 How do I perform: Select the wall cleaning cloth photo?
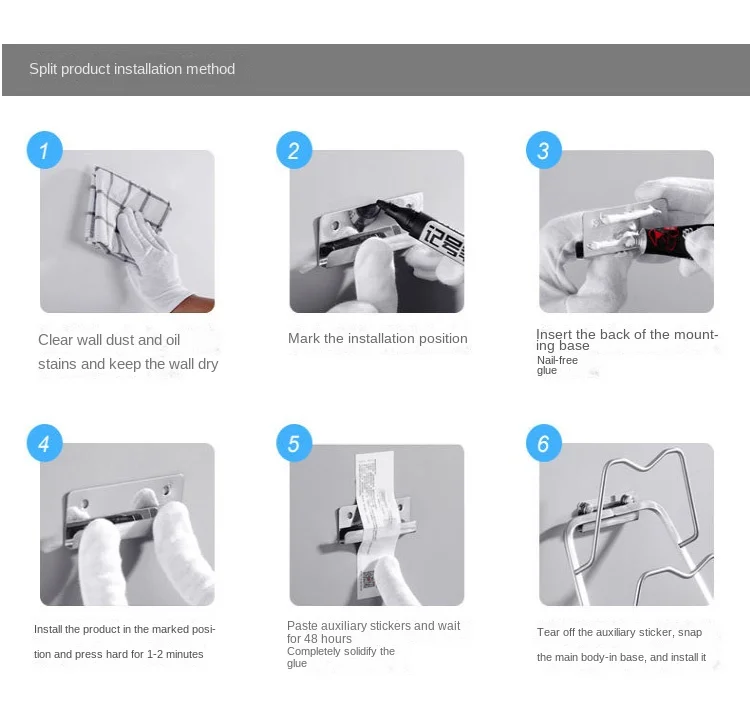click(127, 232)
